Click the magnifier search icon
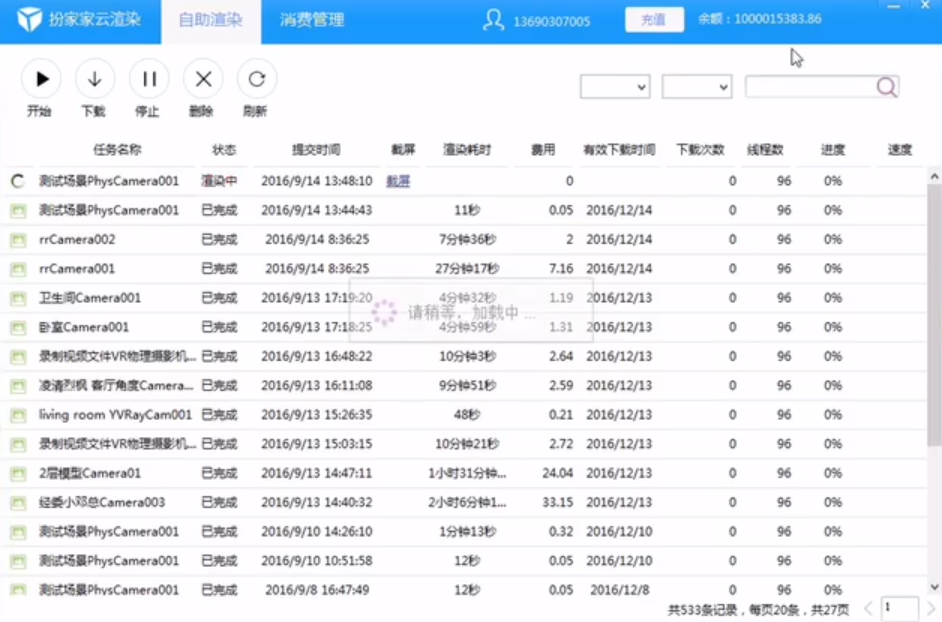 coord(886,87)
